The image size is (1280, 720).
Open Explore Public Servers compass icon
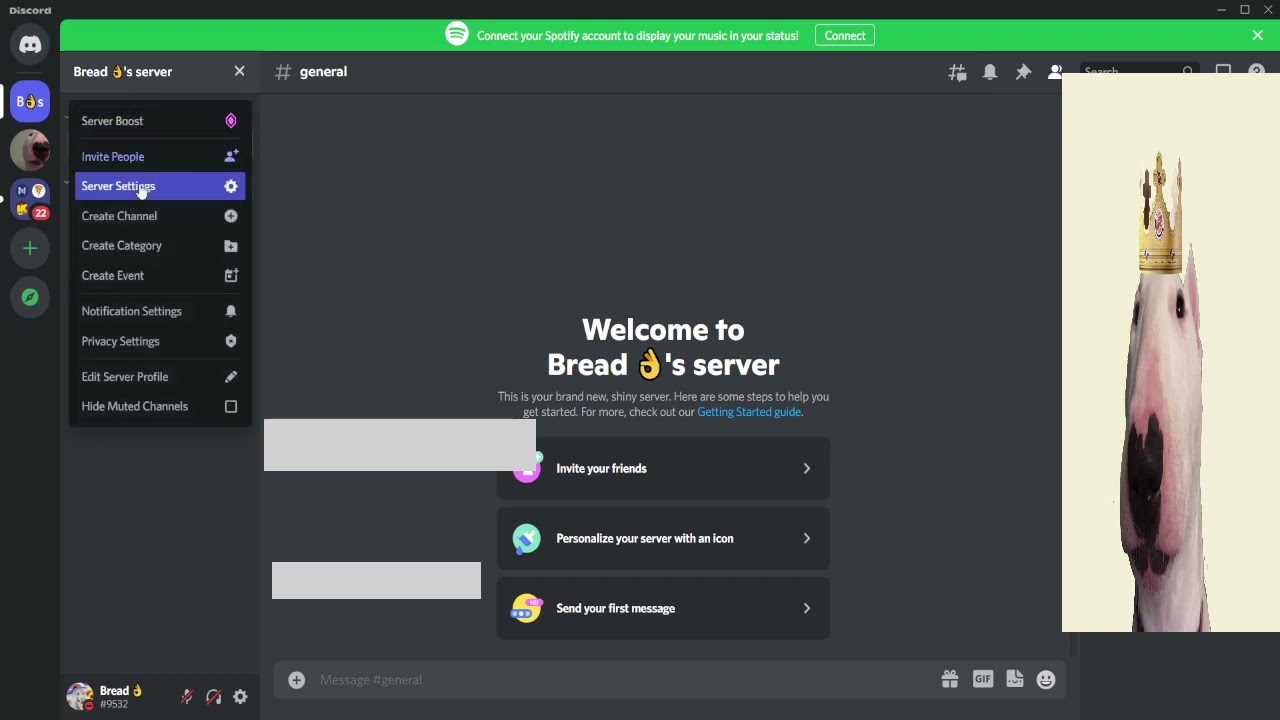[x=30, y=297]
